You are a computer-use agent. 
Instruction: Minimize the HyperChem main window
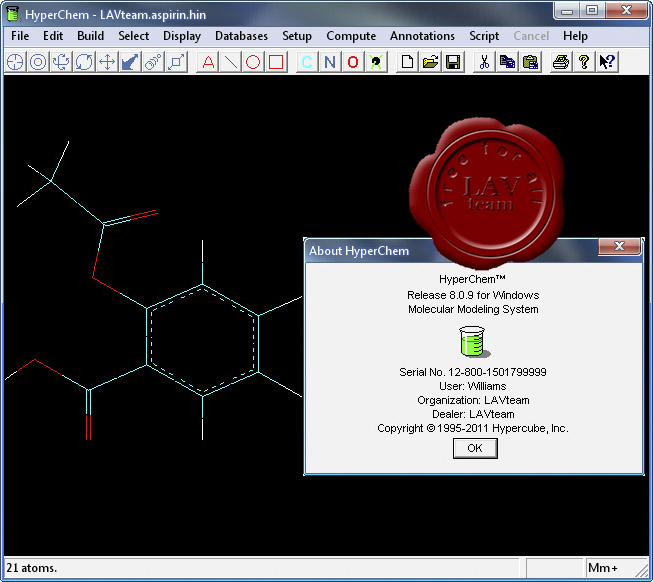pos(567,10)
